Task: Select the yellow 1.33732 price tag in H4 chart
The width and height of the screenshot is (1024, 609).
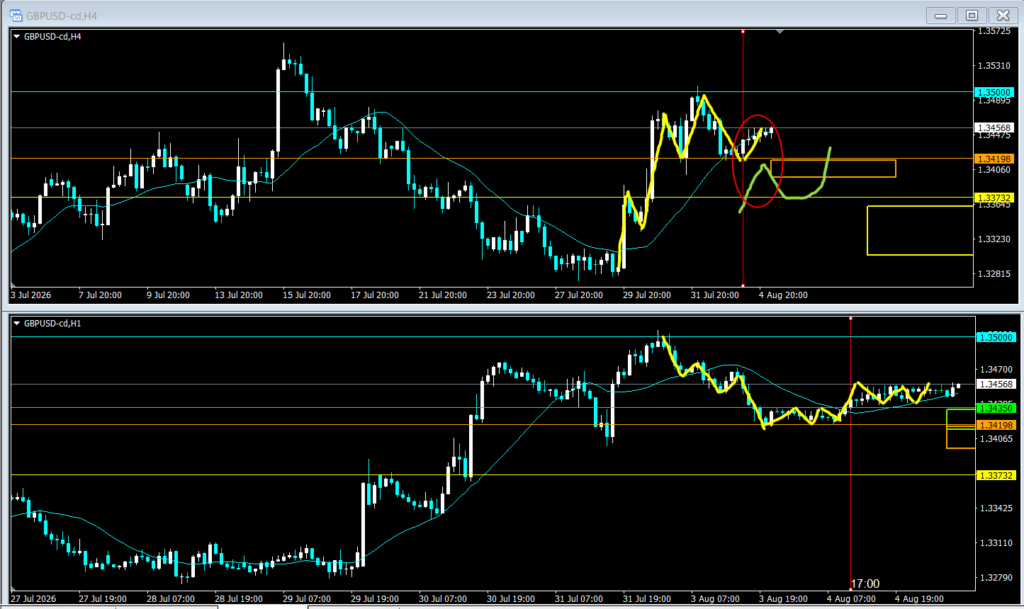Action: coord(994,198)
